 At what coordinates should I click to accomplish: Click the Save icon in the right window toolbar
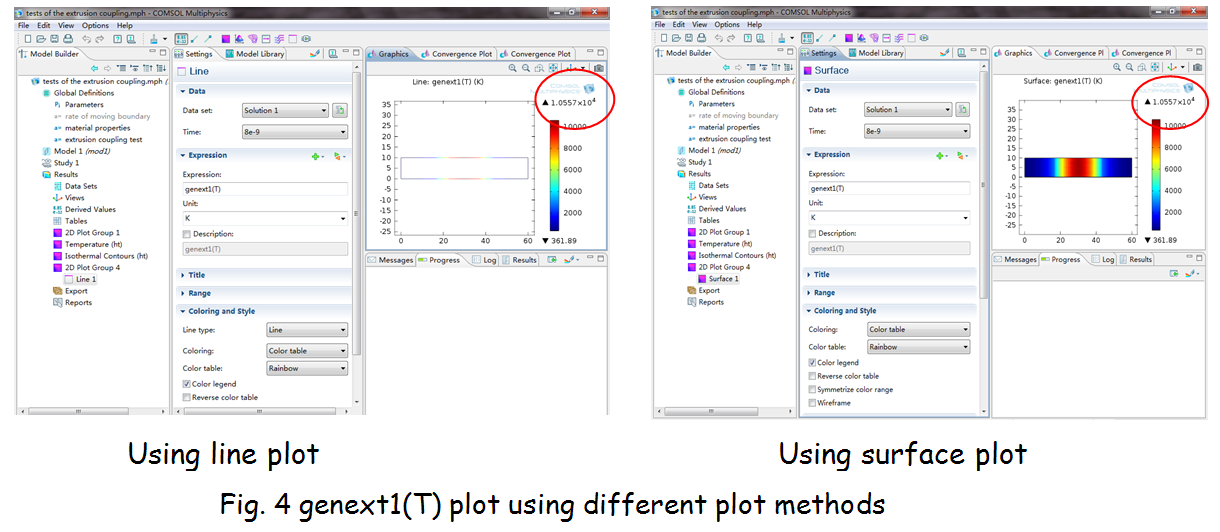coord(689,38)
